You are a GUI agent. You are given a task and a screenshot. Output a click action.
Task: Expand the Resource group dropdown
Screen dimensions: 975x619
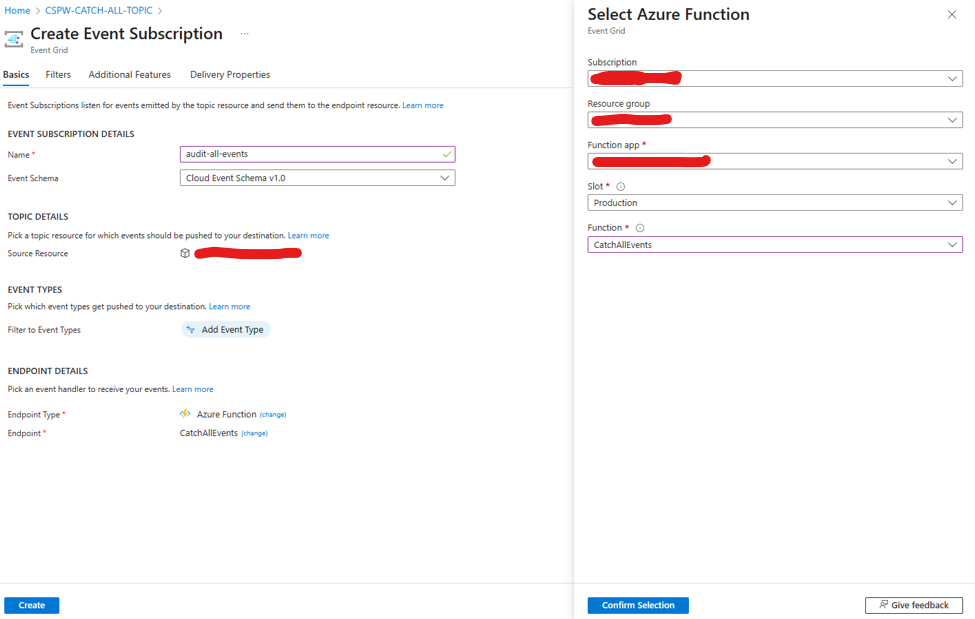[774, 120]
